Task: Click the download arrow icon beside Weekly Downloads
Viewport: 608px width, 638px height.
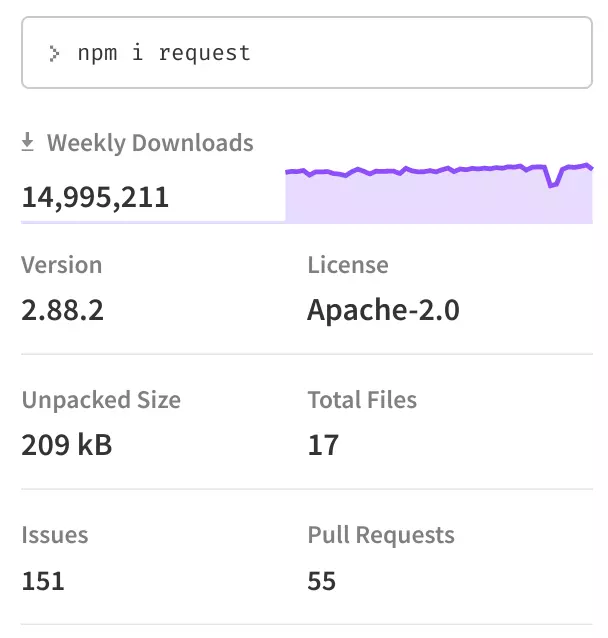Action: pos(29,143)
